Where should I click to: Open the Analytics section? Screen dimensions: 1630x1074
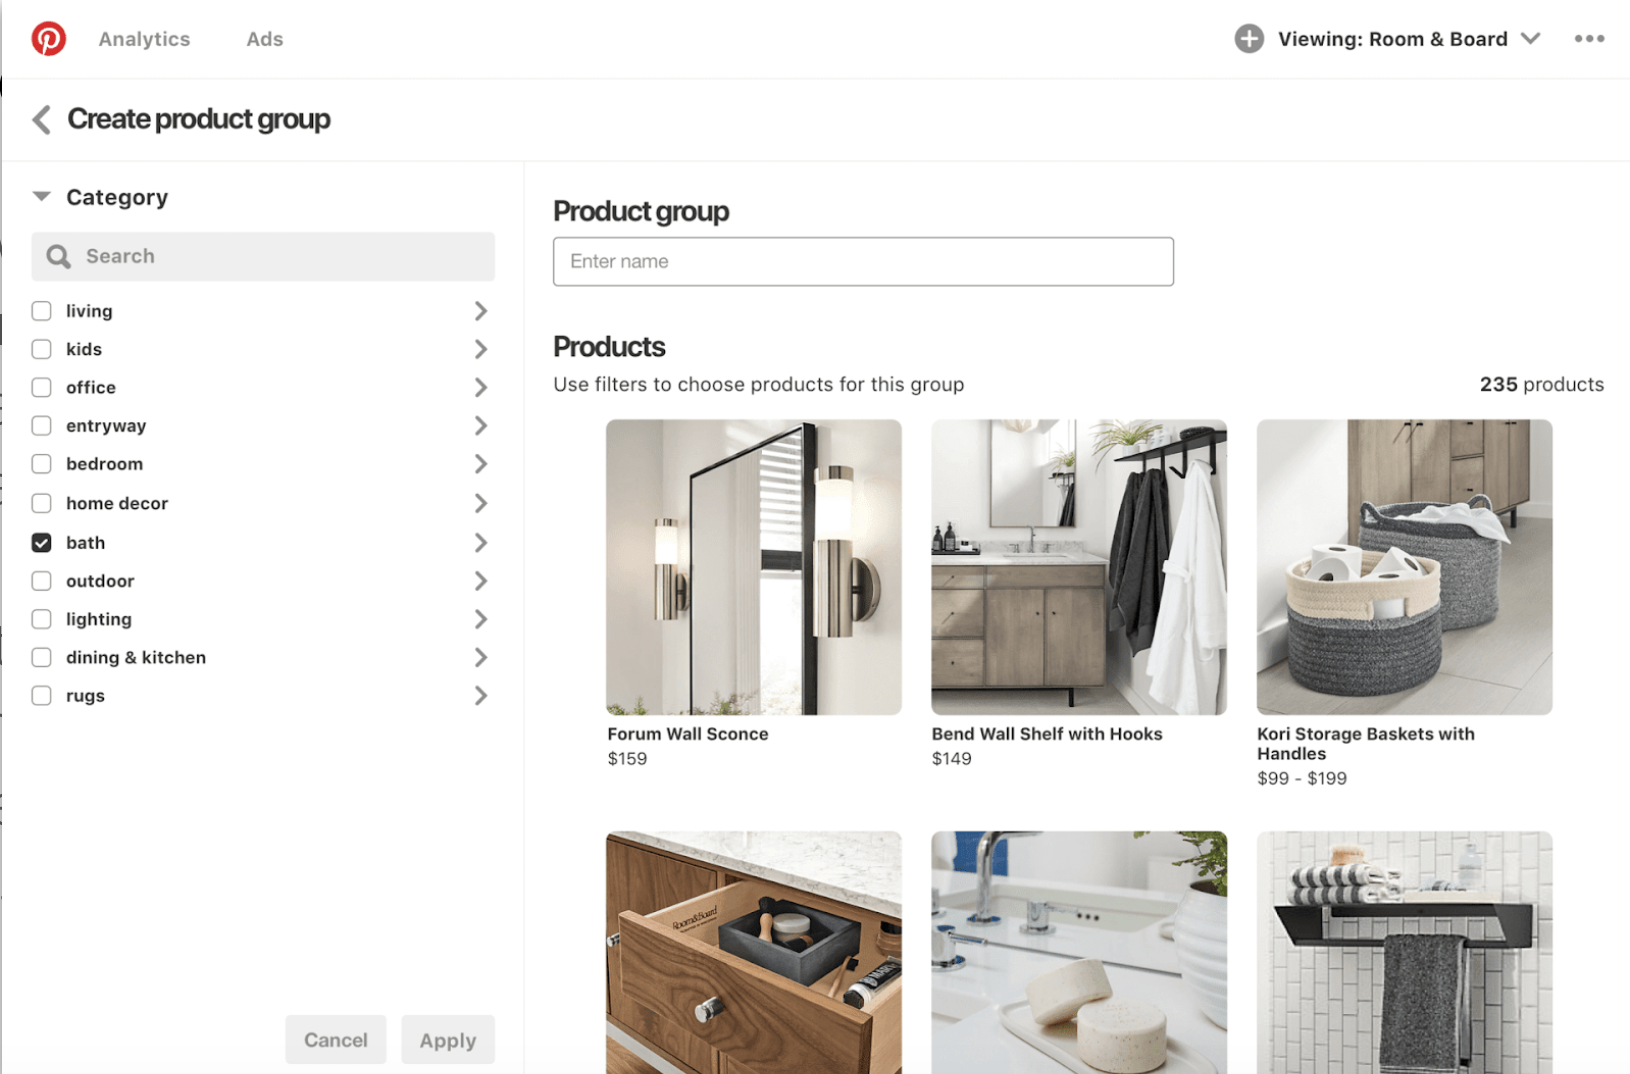coord(144,38)
